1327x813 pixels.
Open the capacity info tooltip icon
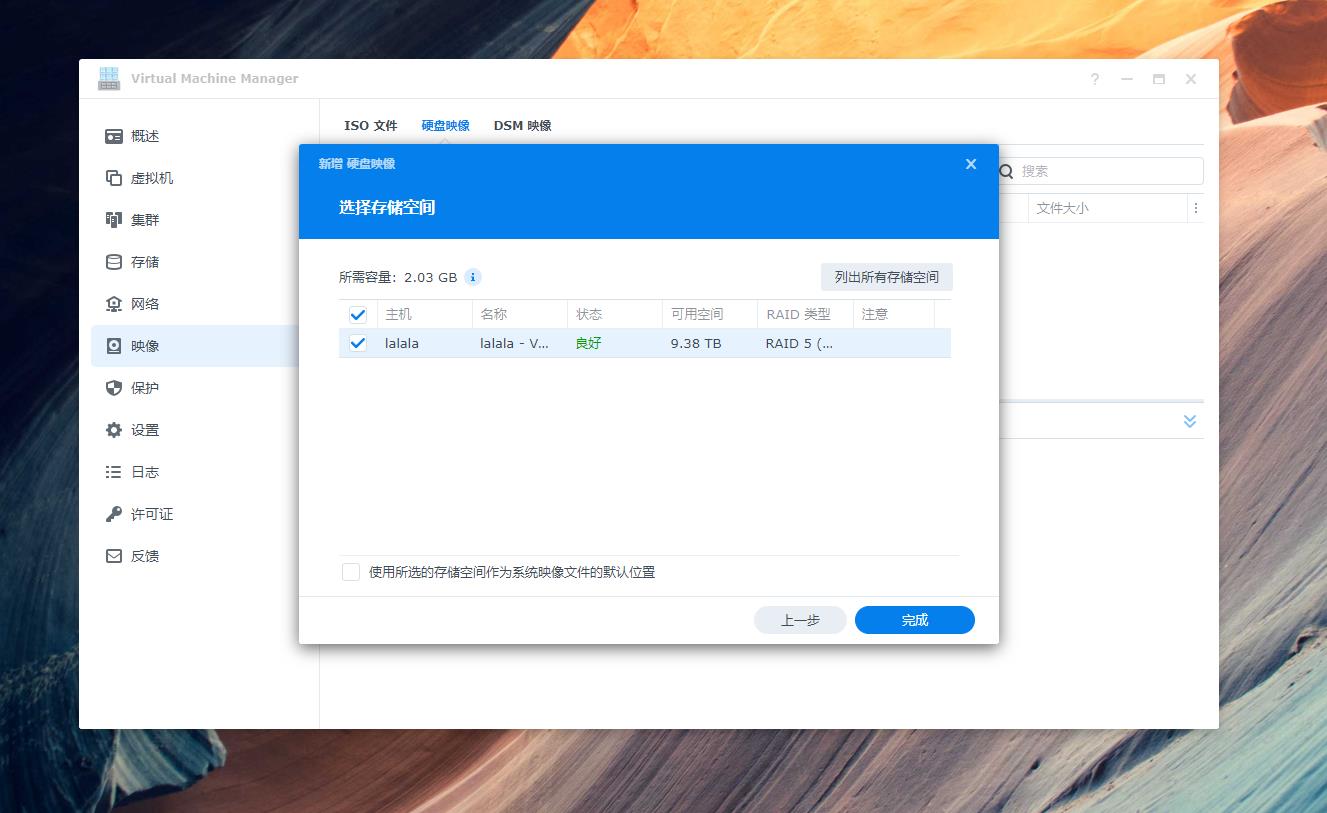point(471,277)
